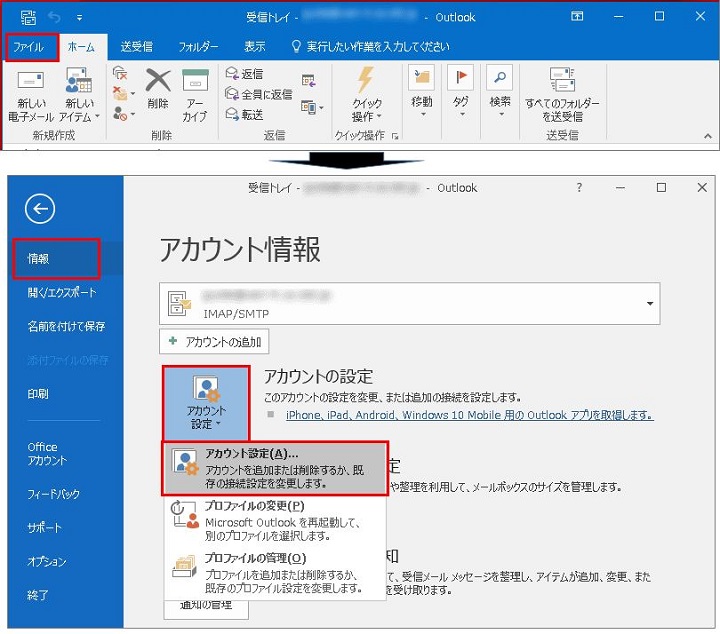Open the クイック操作 dialog launcher

click(x=395, y=136)
